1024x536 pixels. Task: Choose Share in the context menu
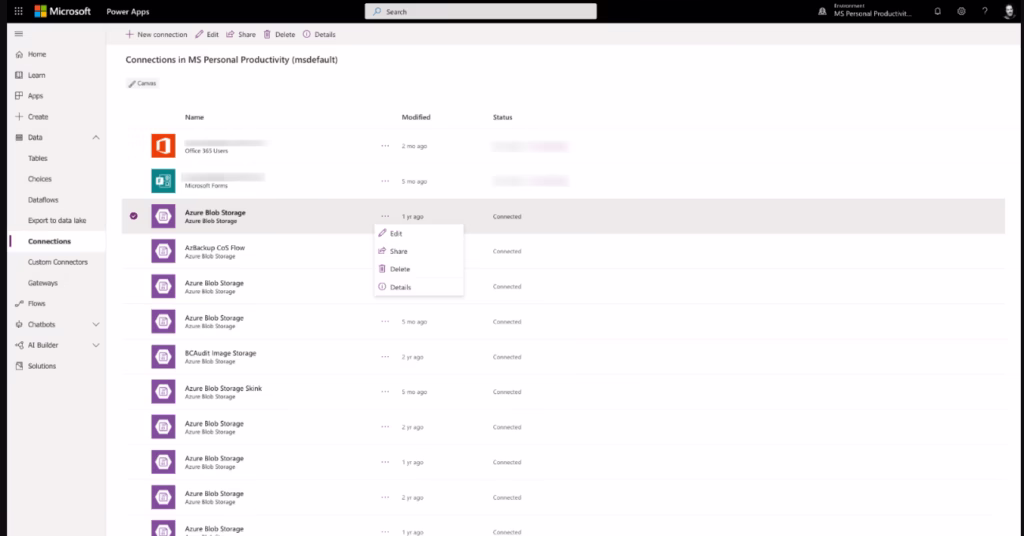[419, 251]
